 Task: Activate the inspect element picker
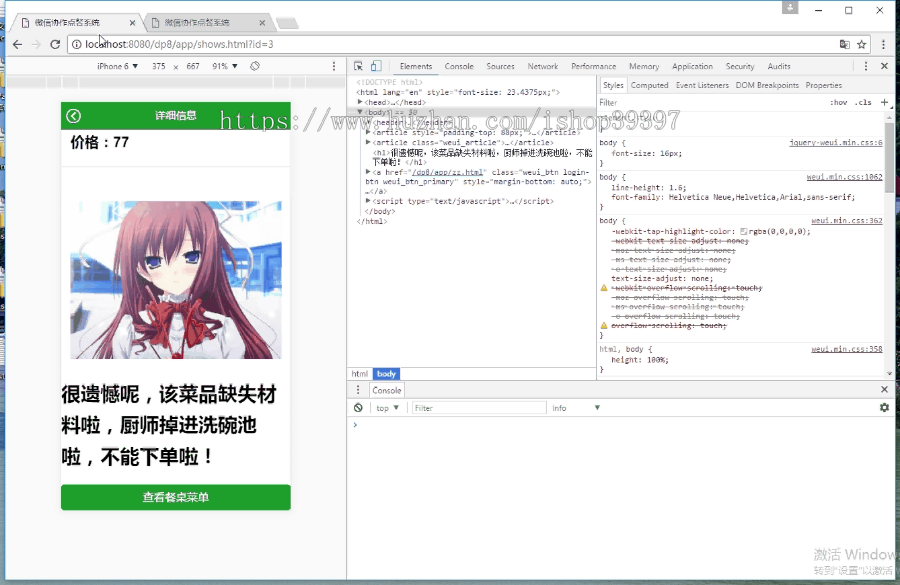coord(358,66)
